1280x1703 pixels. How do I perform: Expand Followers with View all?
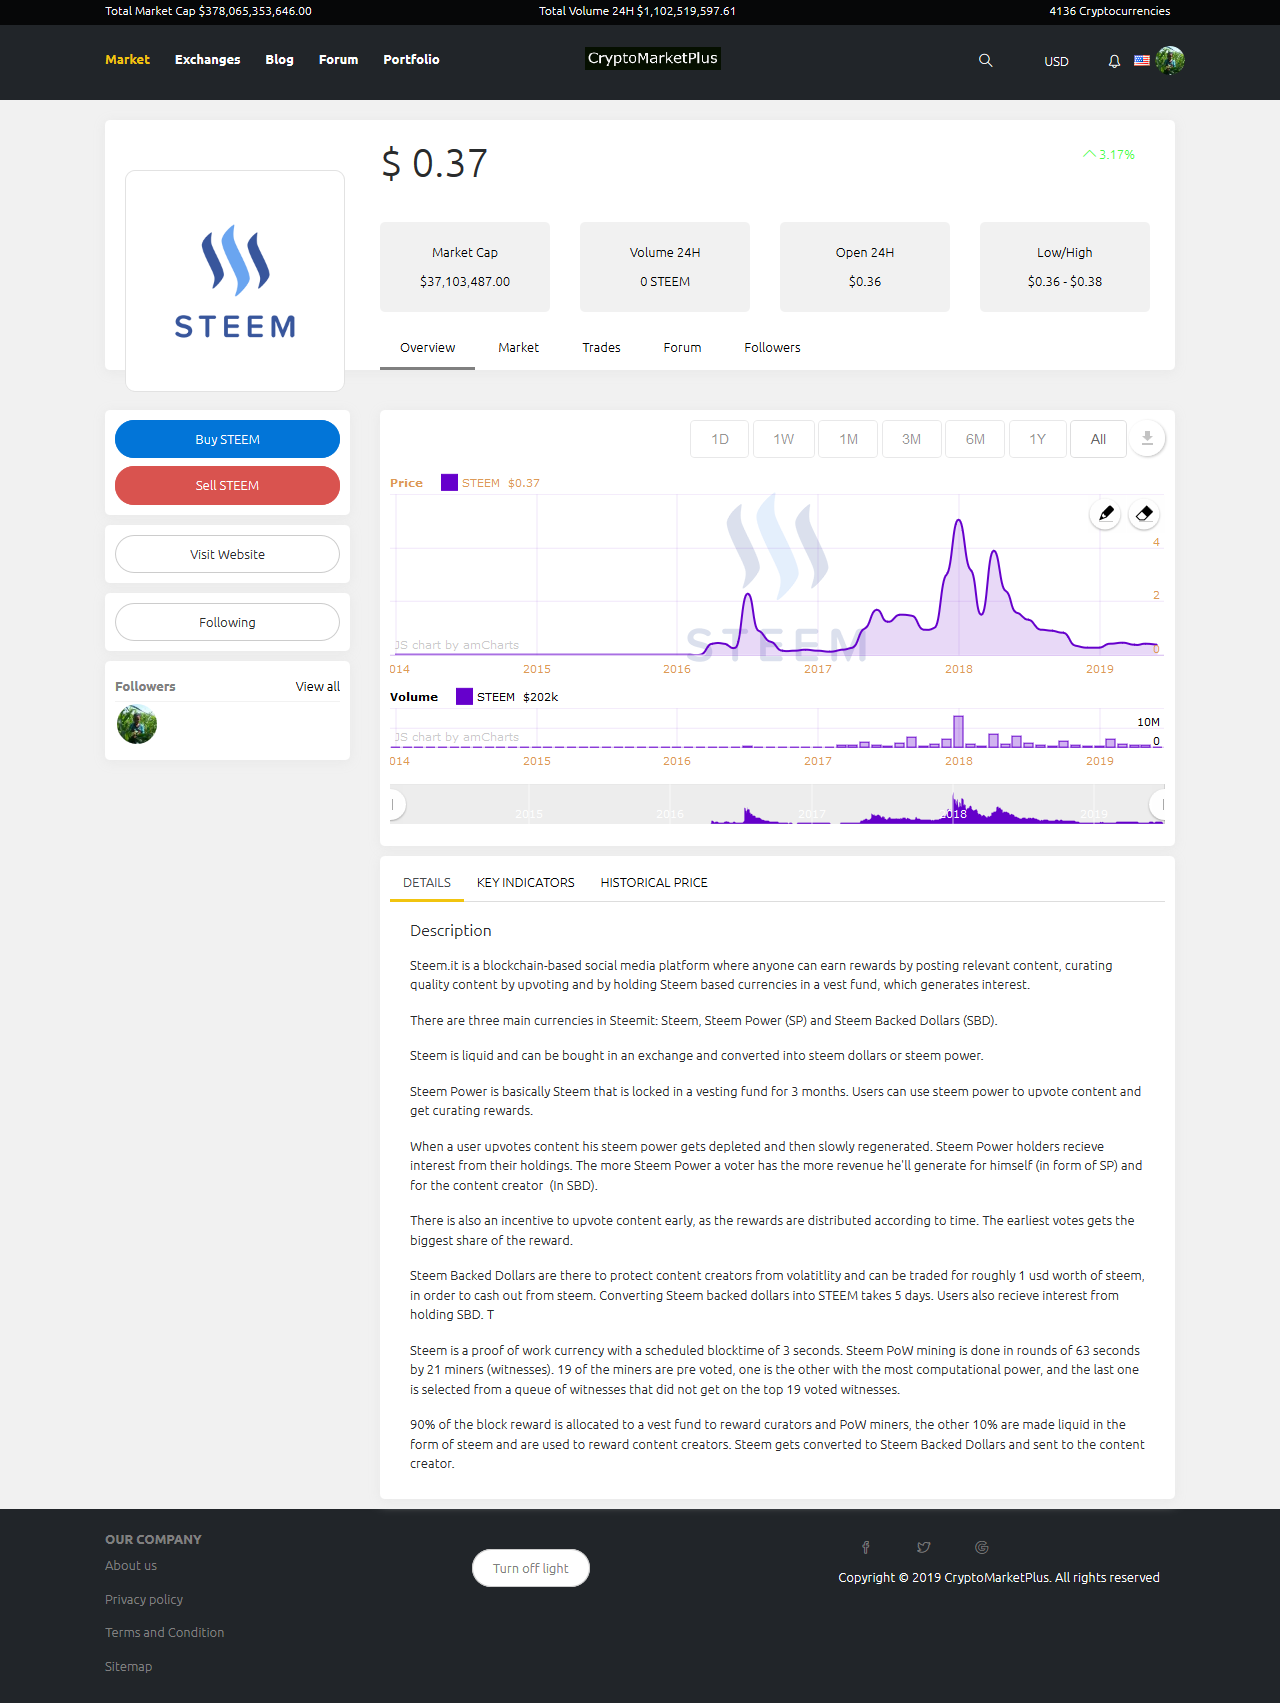pyautogui.click(x=318, y=687)
